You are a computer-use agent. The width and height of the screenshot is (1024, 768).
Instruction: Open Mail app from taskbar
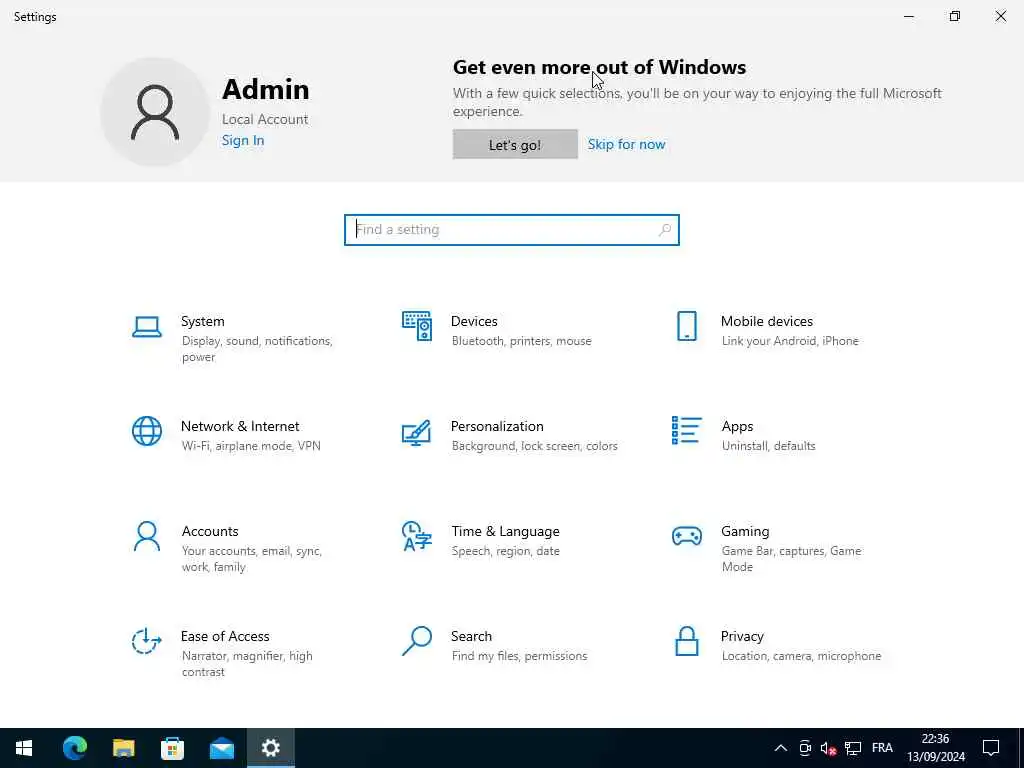coord(221,748)
